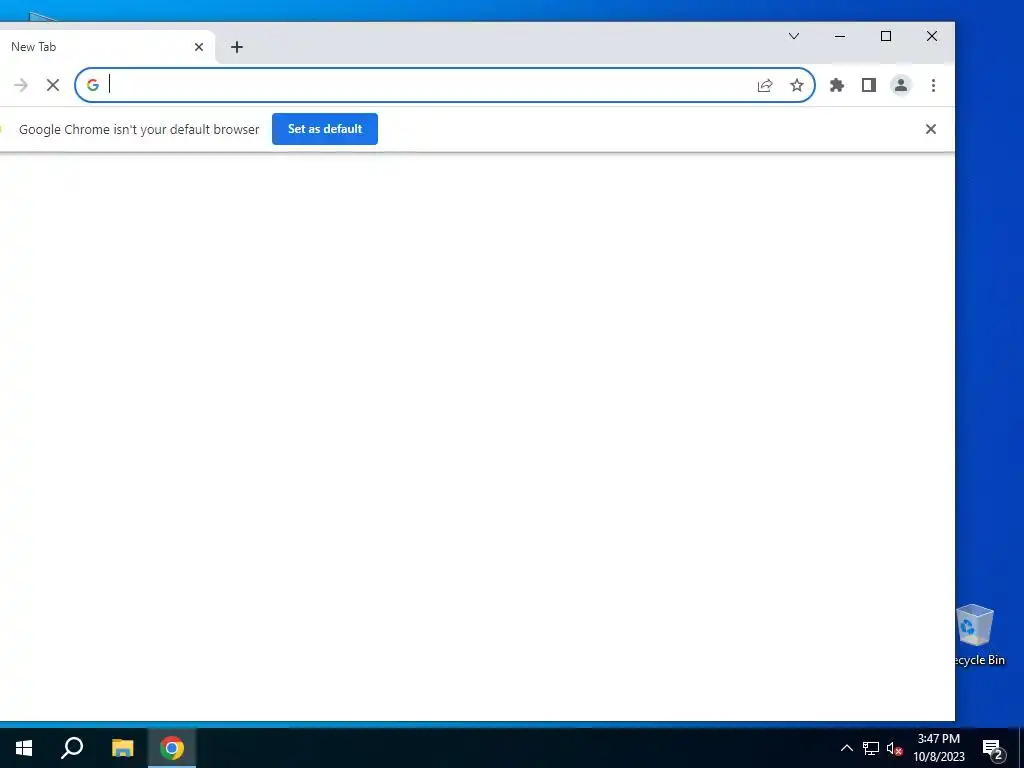Open Windows taskbar search
Image resolution: width=1024 pixels, height=768 pixels.
[x=72, y=748]
